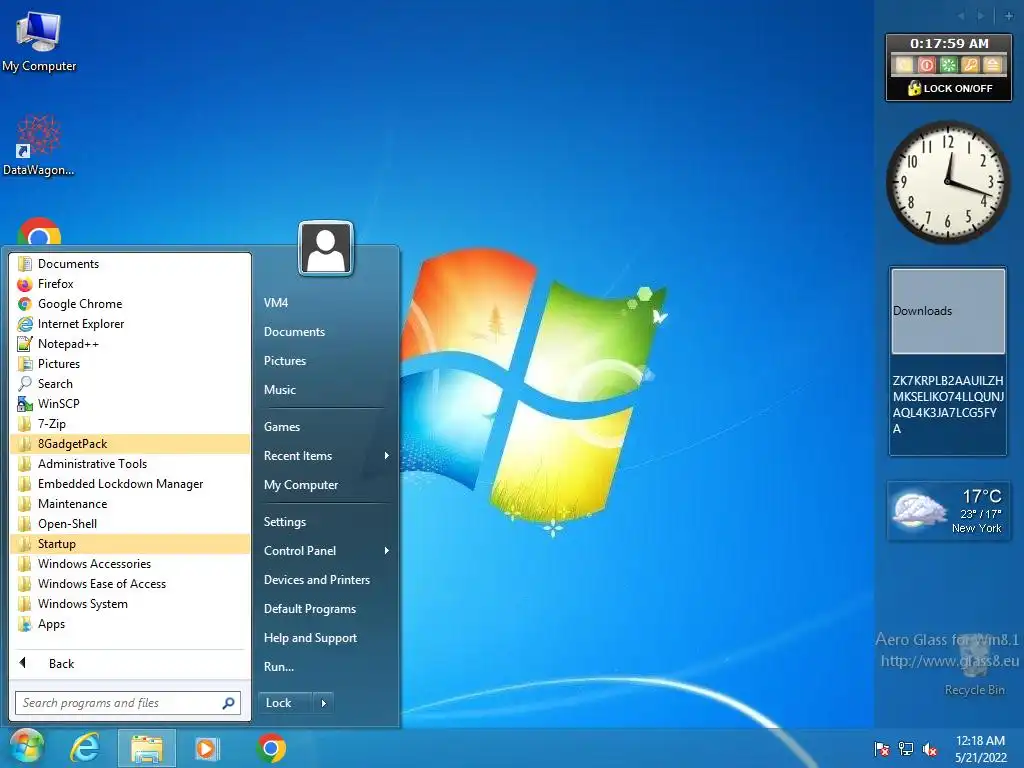Expand the Startup folder

pyautogui.click(x=130, y=544)
